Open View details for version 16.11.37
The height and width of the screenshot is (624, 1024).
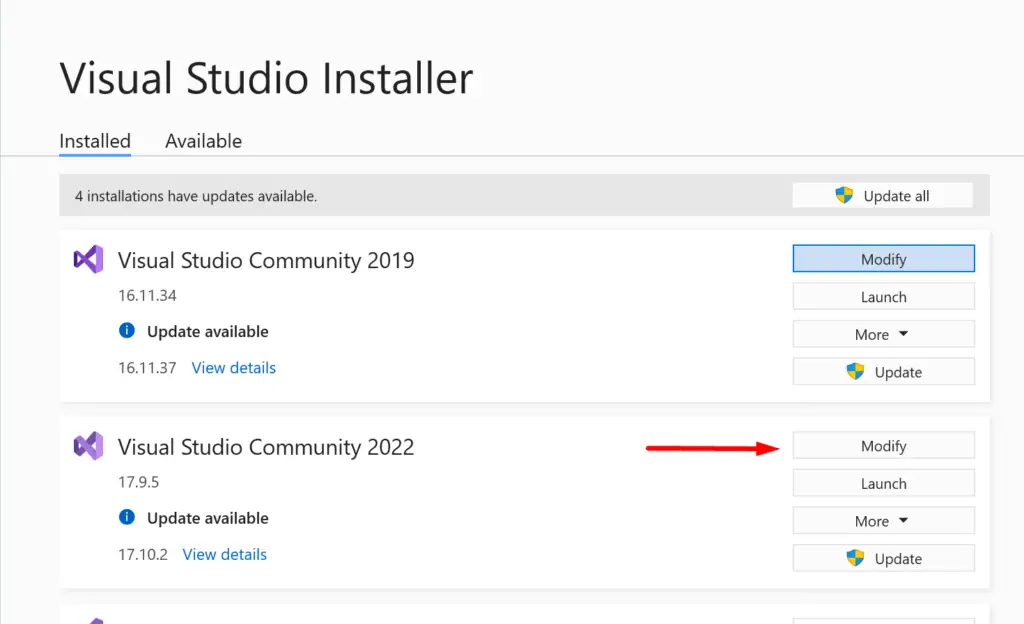(233, 368)
